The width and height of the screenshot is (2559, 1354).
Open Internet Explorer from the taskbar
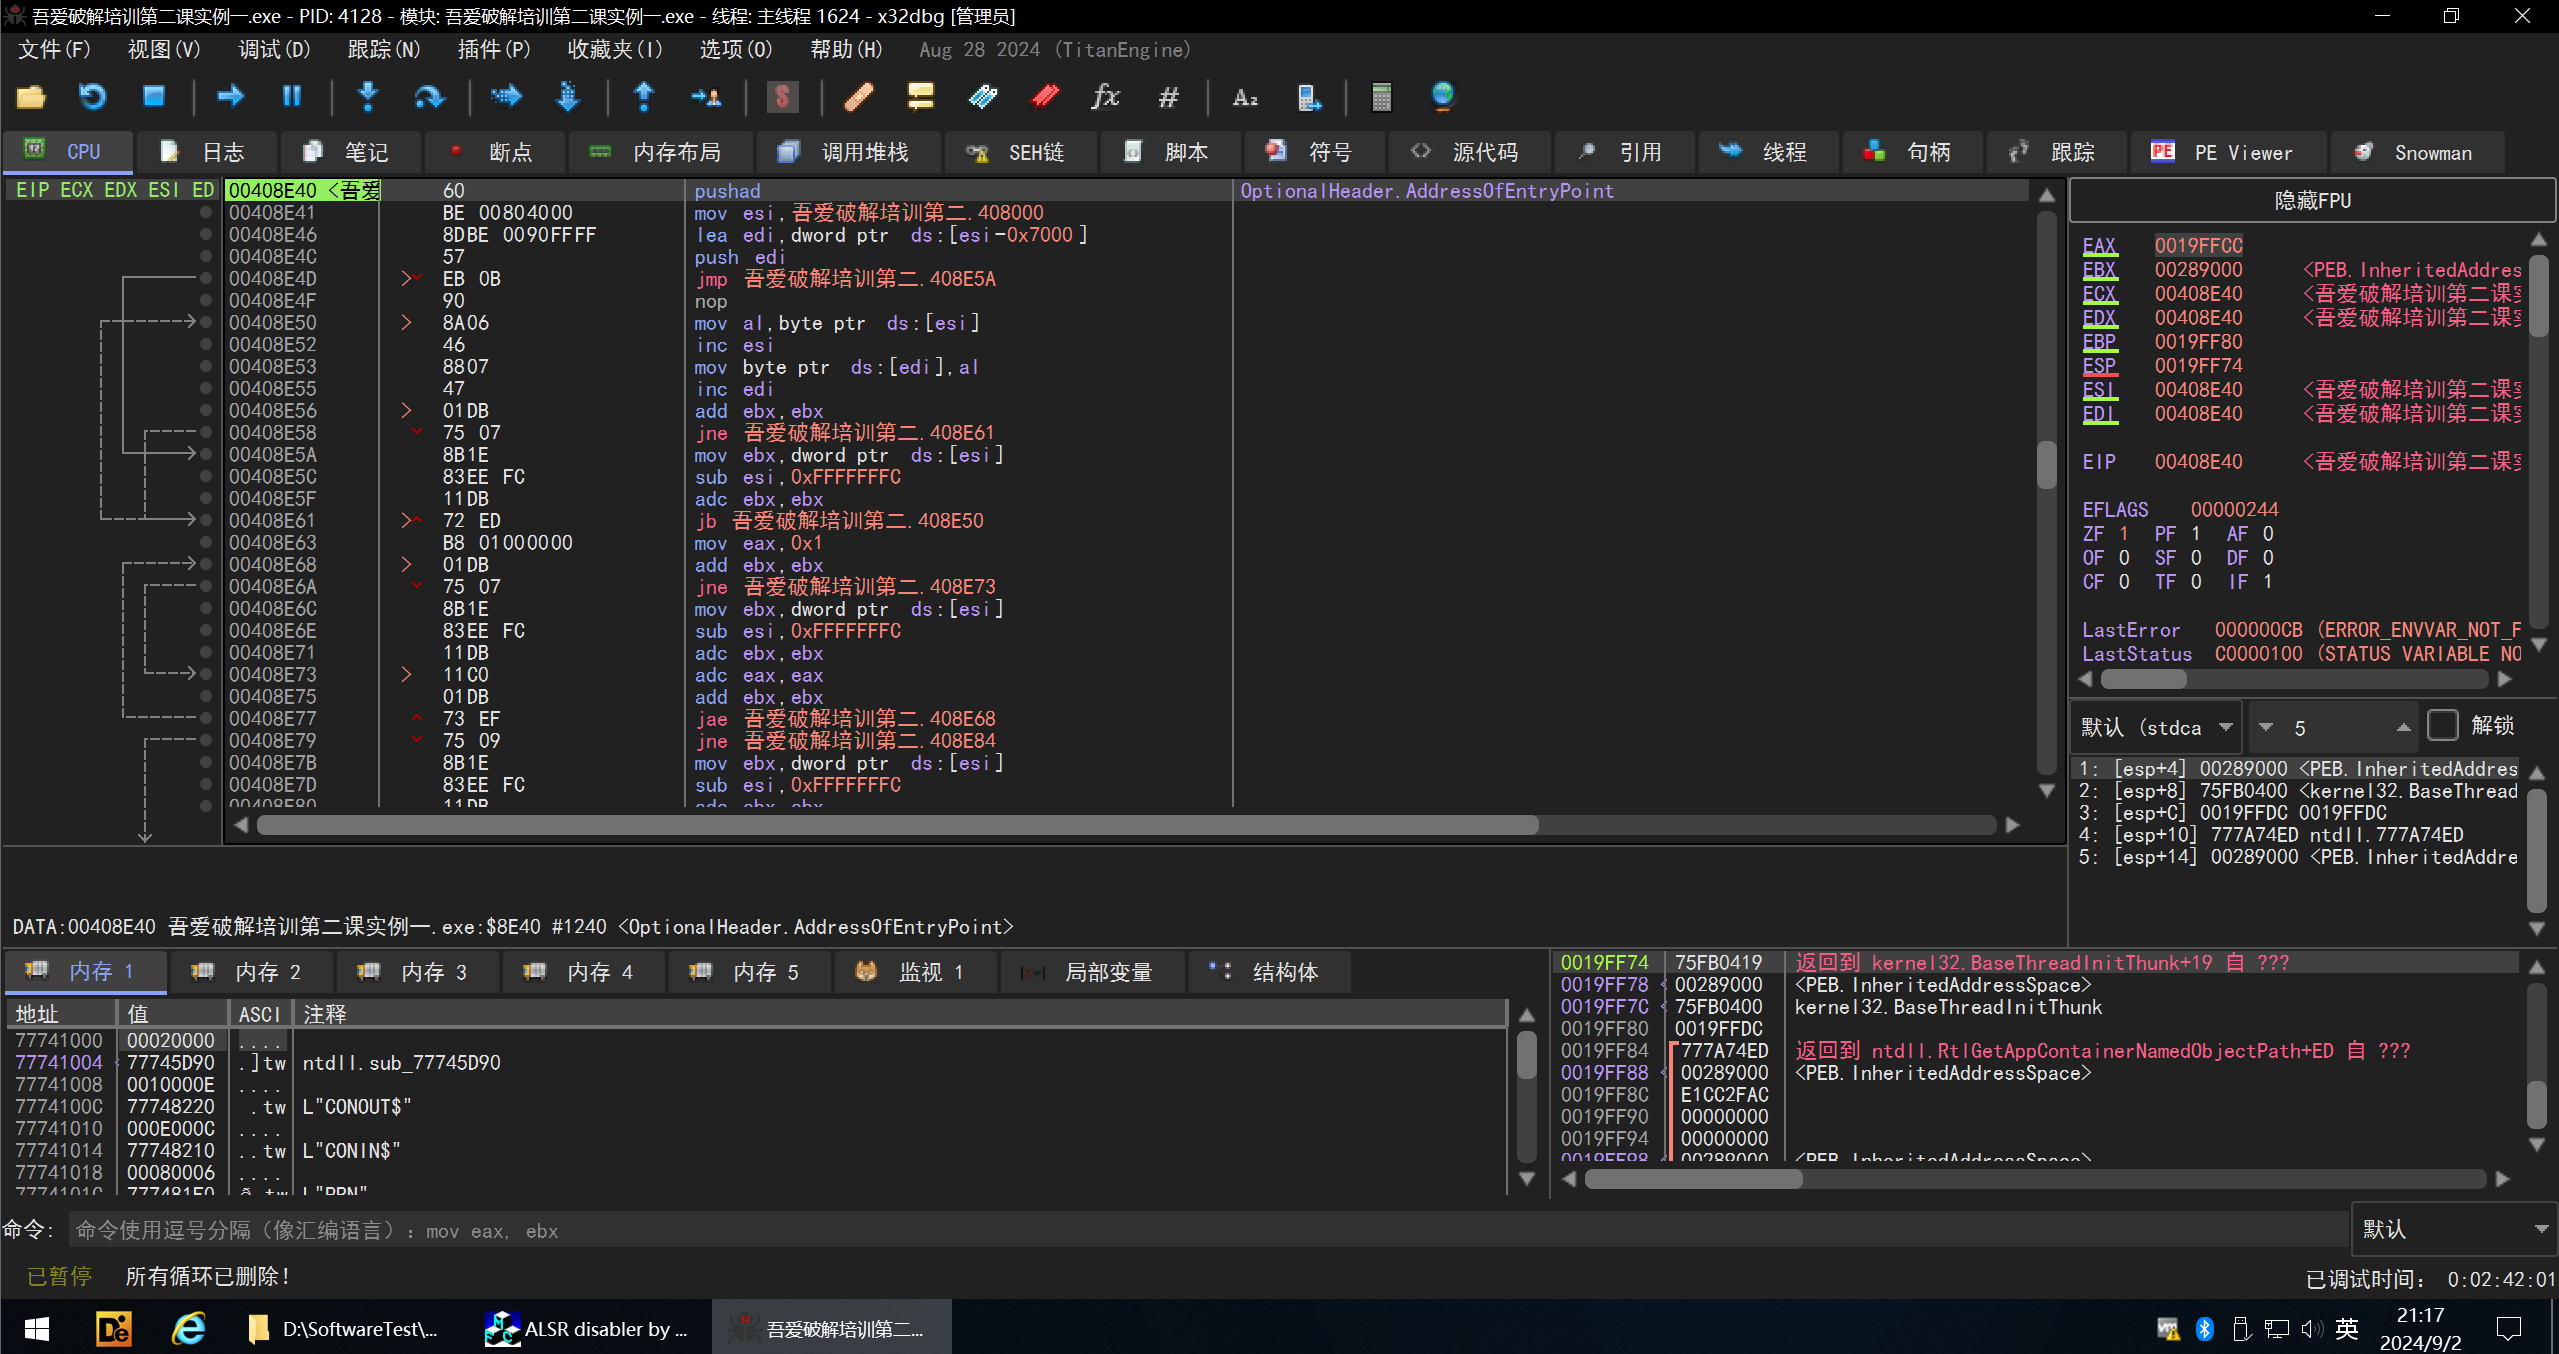tap(189, 1328)
